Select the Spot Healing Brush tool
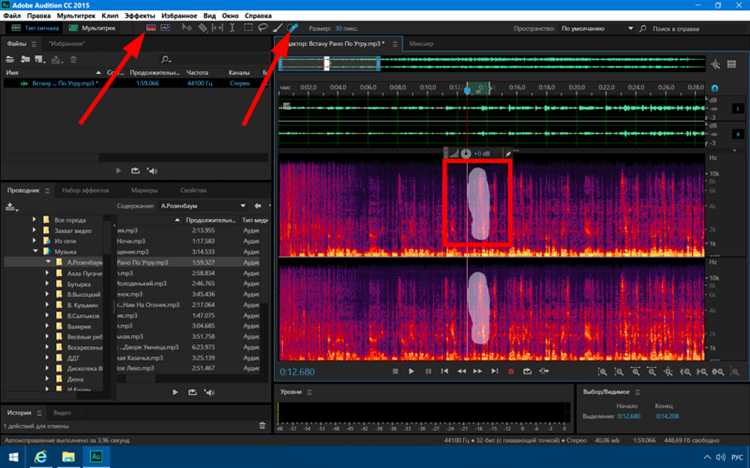The width and height of the screenshot is (750, 468). coord(292,28)
